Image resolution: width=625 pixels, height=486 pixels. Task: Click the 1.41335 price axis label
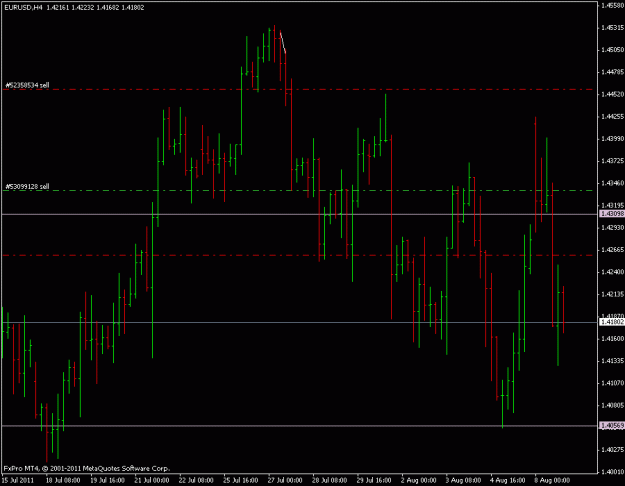[x=612, y=361]
